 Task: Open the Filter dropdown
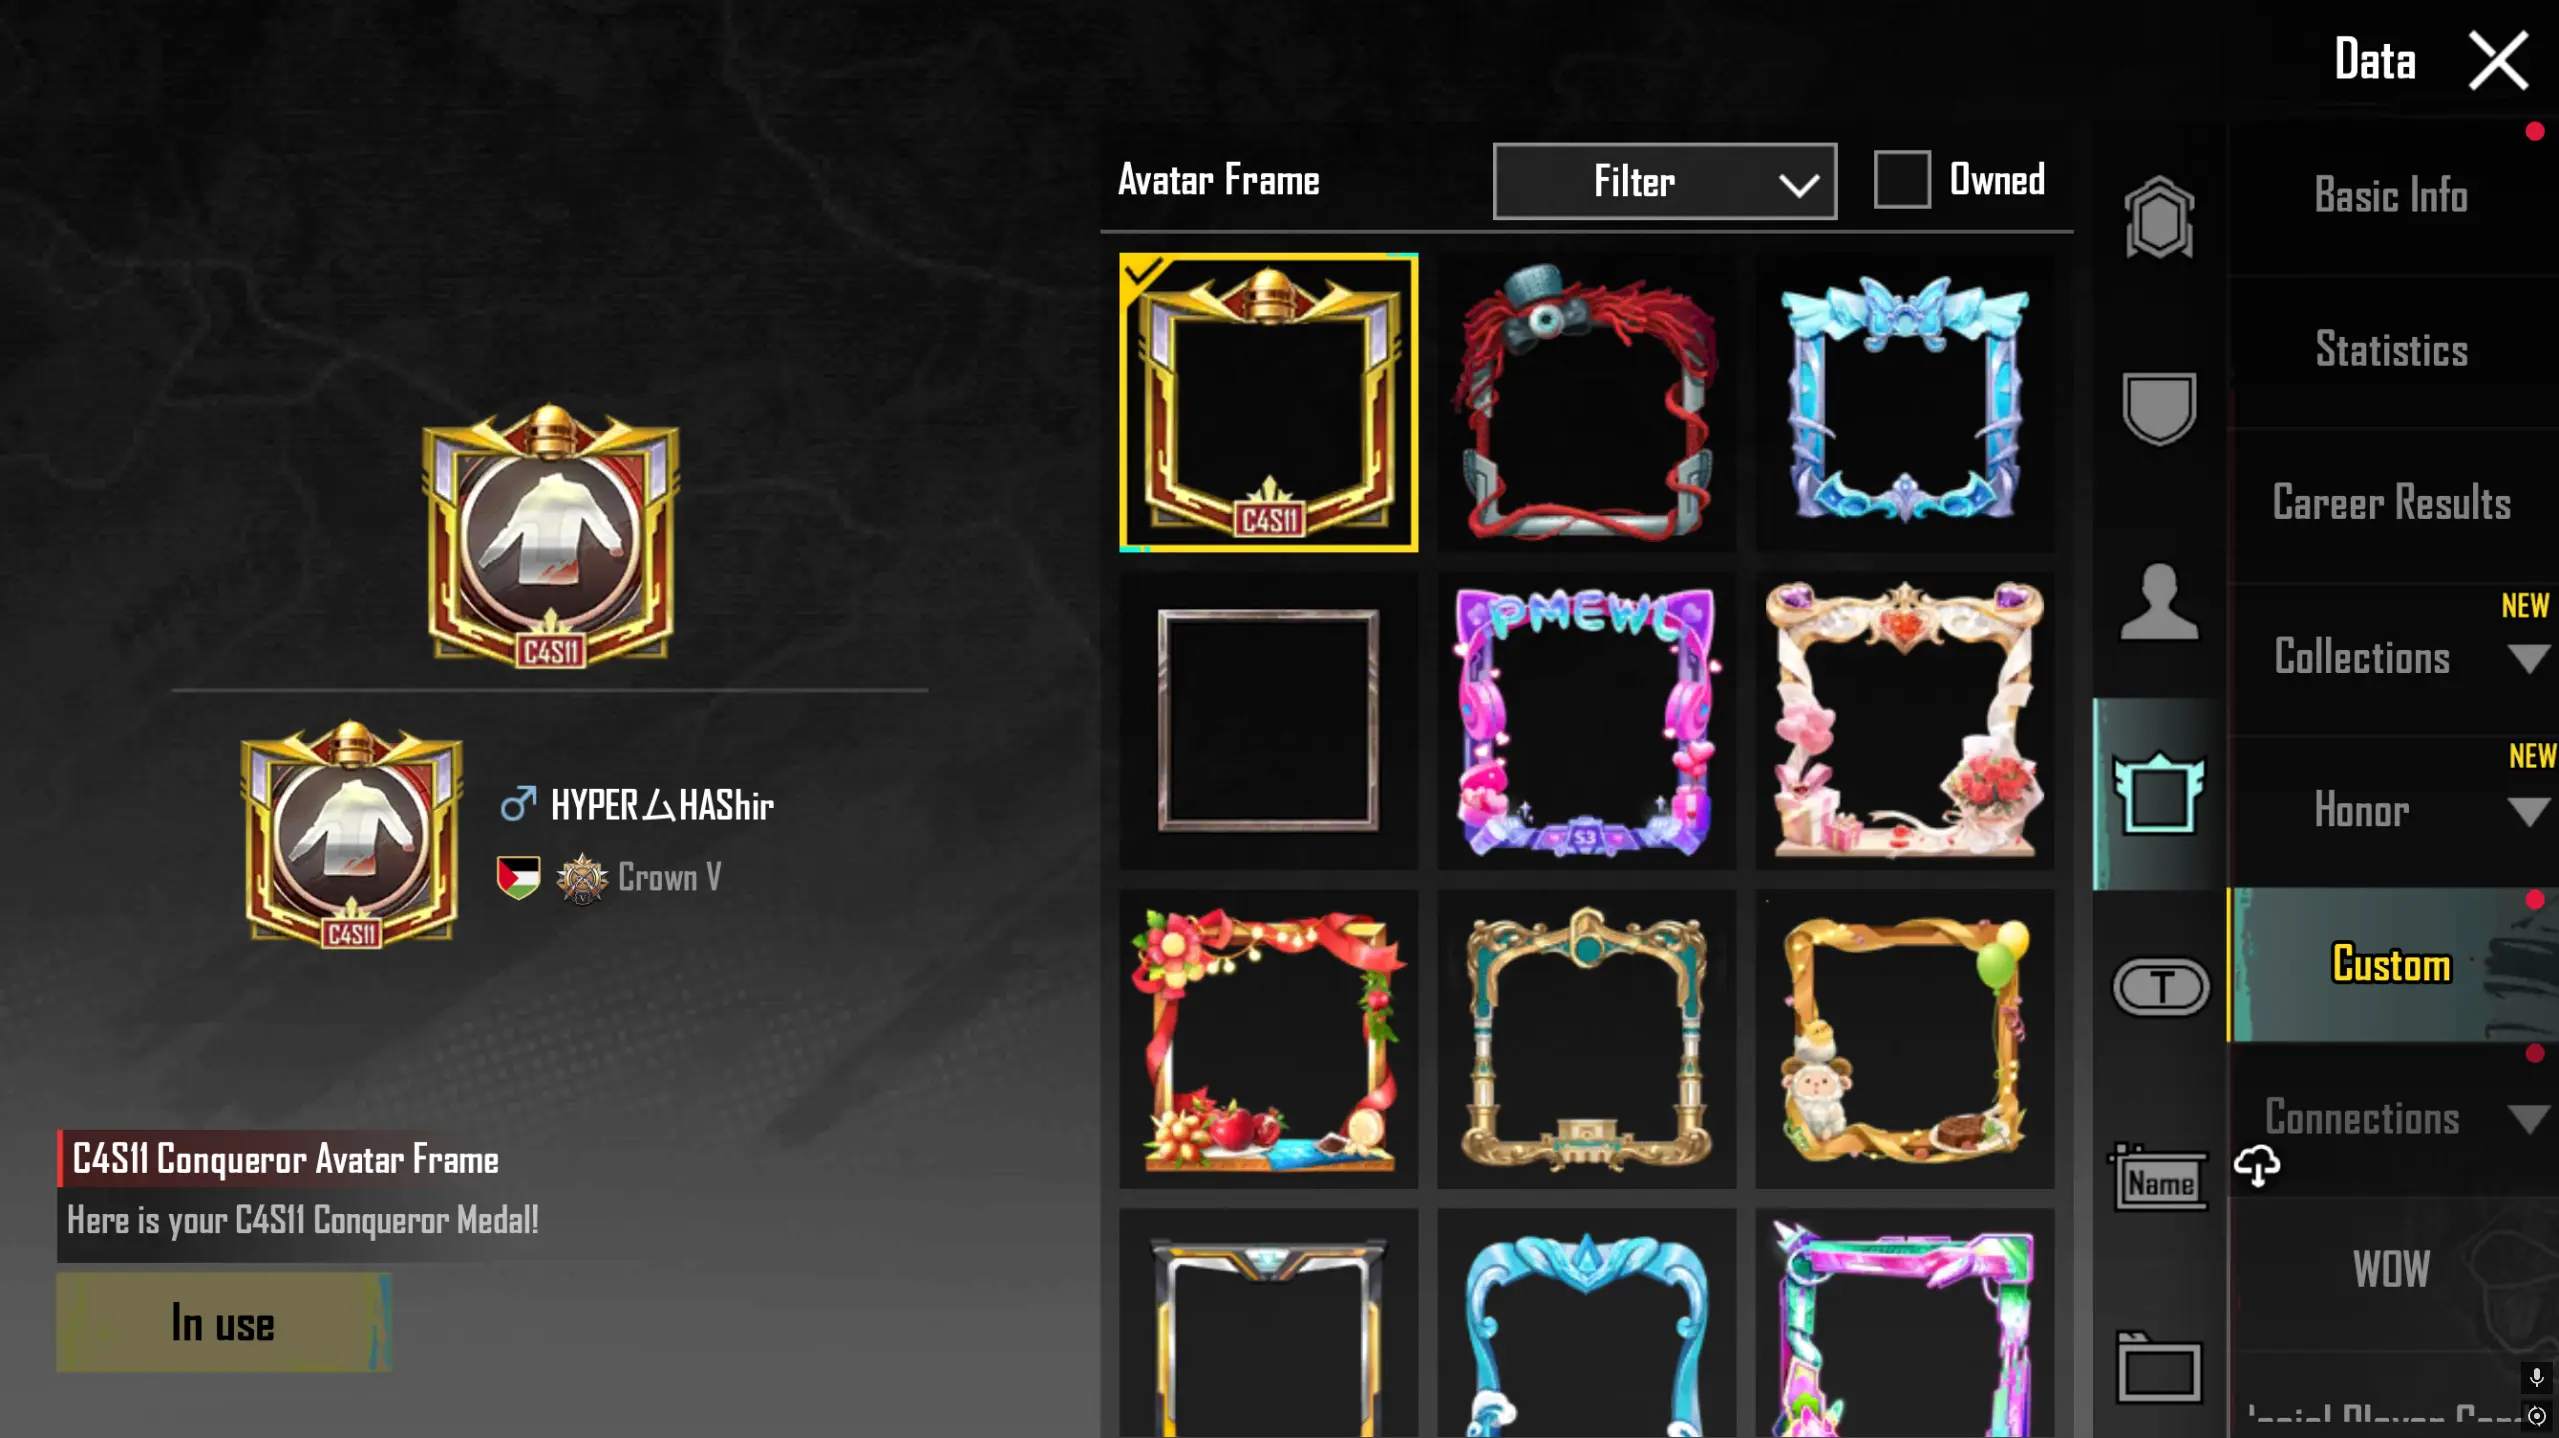[x=1664, y=181]
